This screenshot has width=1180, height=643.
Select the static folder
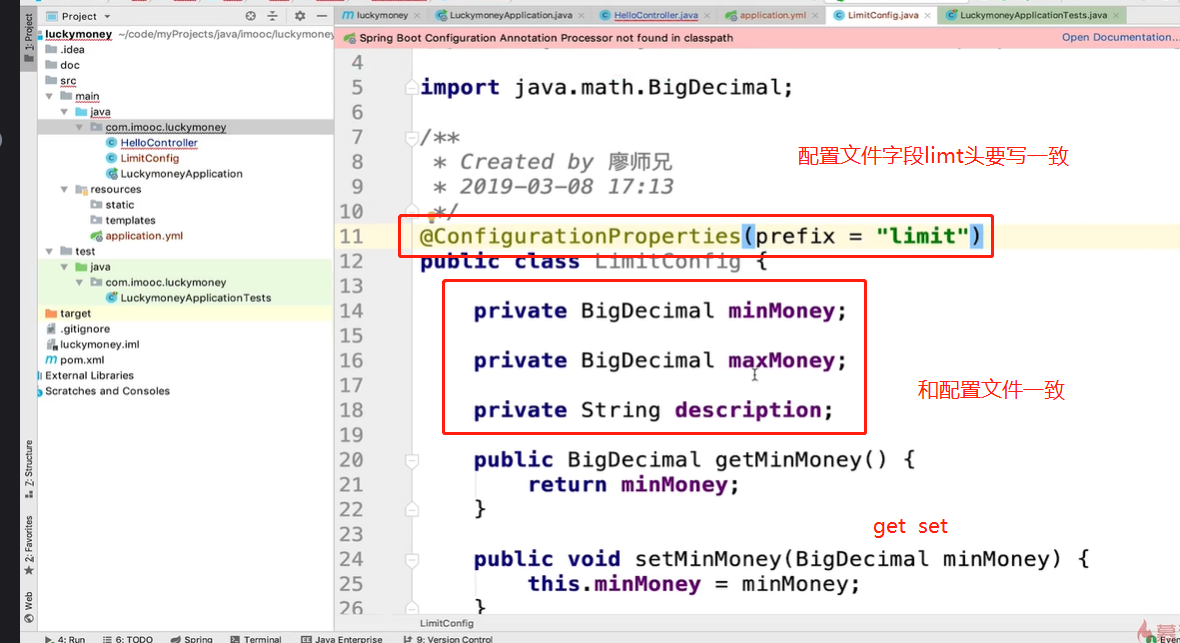tap(120, 205)
